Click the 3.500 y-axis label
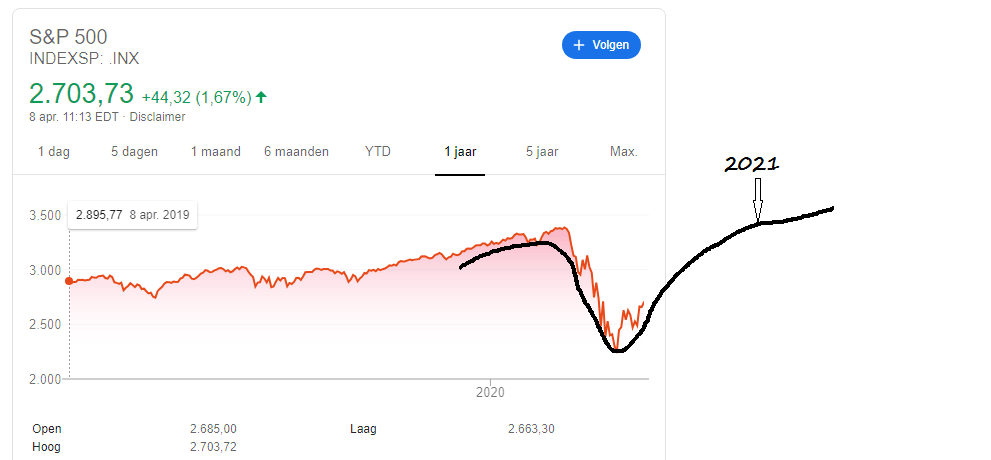 point(48,215)
